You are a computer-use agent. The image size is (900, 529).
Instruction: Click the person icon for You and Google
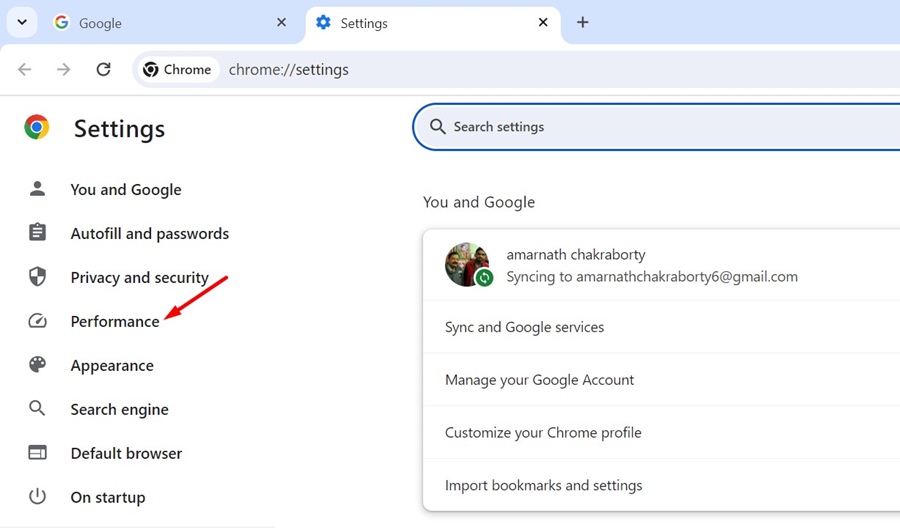click(37, 189)
